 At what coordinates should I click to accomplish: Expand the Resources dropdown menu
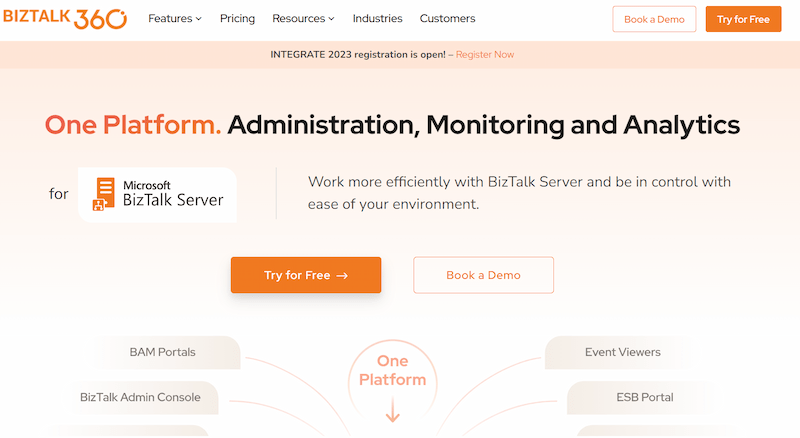click(x=303, y=18)
